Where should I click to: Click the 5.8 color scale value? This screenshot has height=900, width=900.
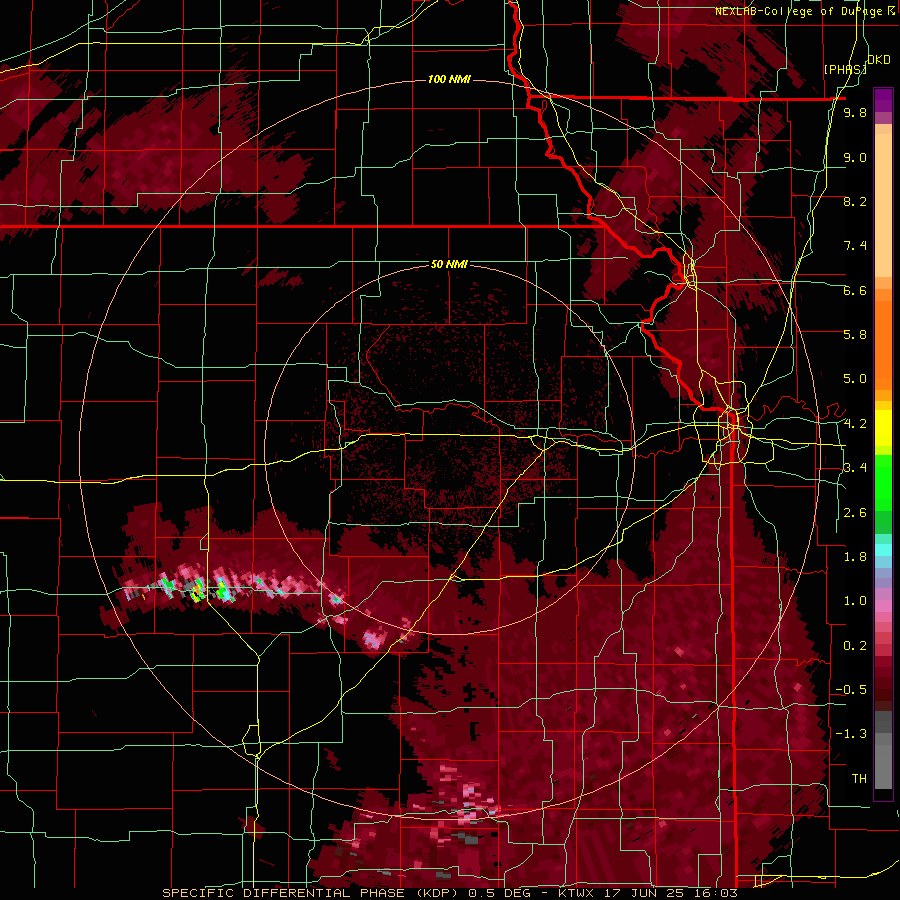pos(855,335)
